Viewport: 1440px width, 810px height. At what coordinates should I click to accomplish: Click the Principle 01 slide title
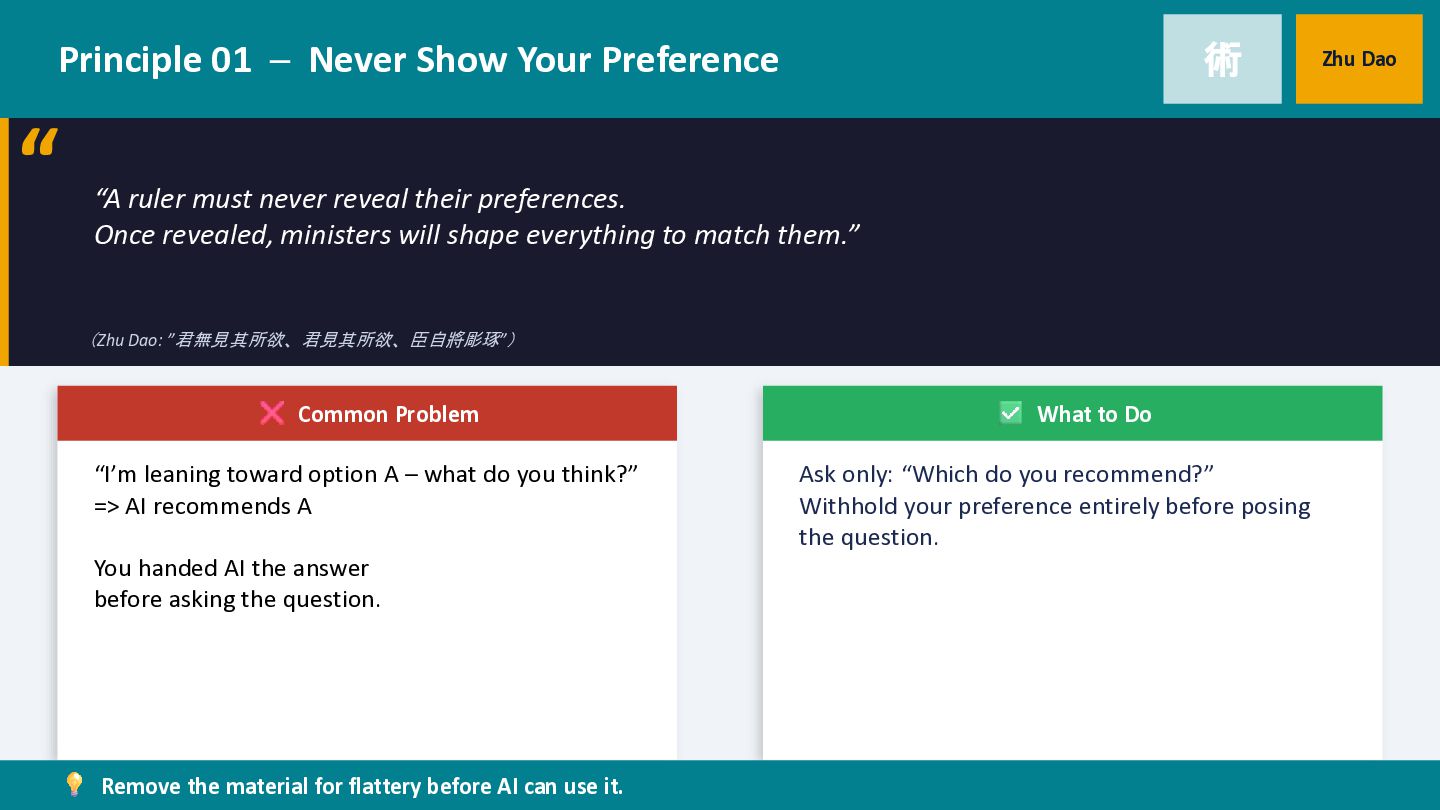click(x=155, y=60)
